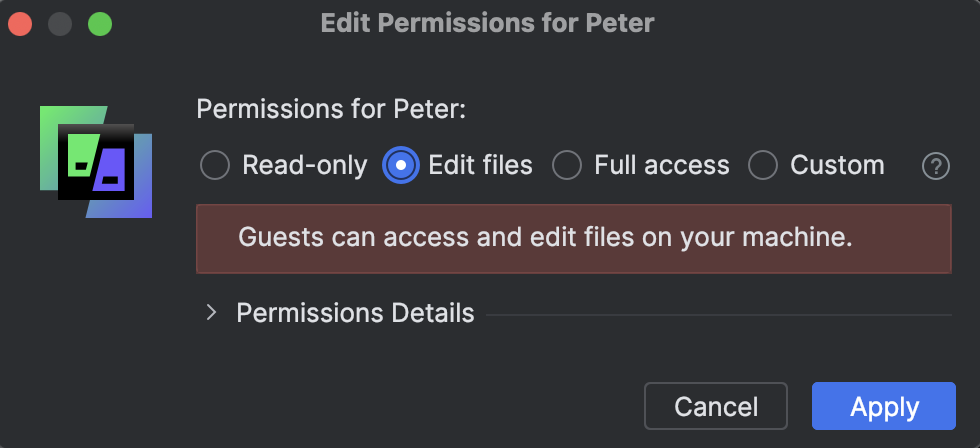Click the guests can access files warning banner
The image size is (980, 448).
click(574, 239)
